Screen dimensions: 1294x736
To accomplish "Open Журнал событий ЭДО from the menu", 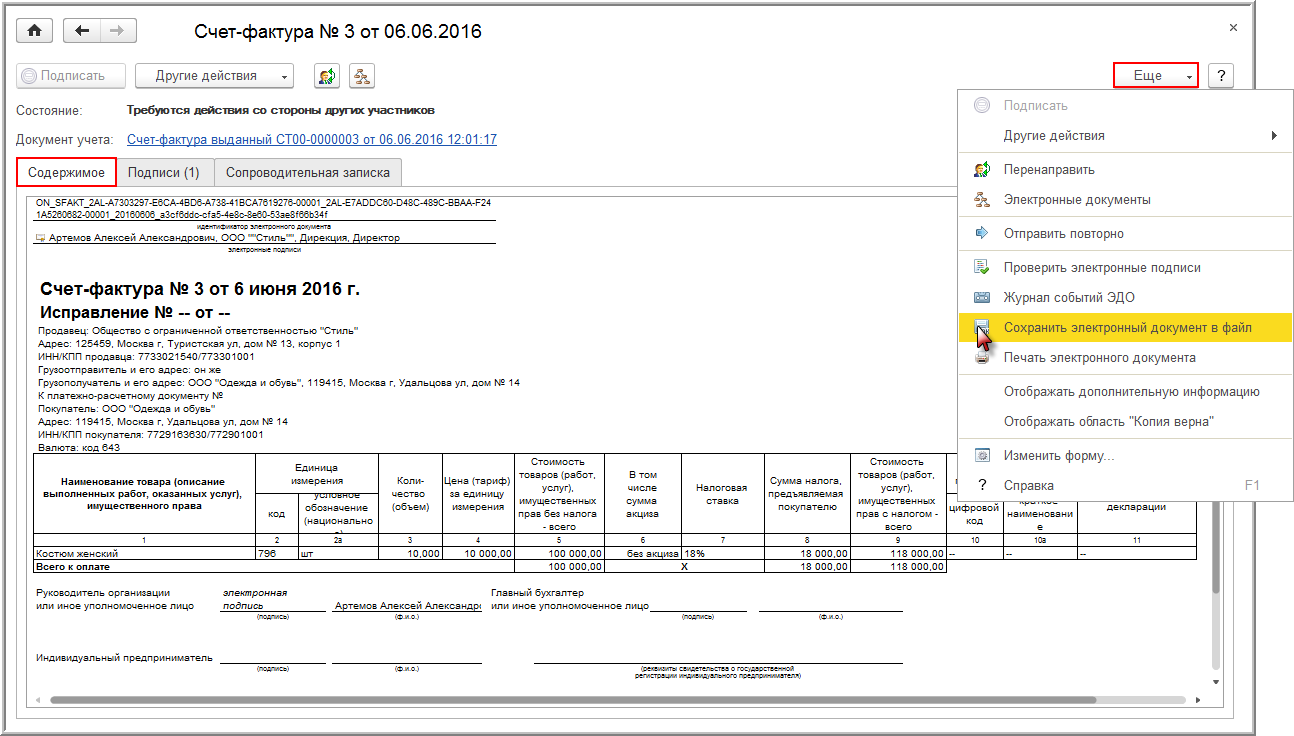I will 1125,298.
